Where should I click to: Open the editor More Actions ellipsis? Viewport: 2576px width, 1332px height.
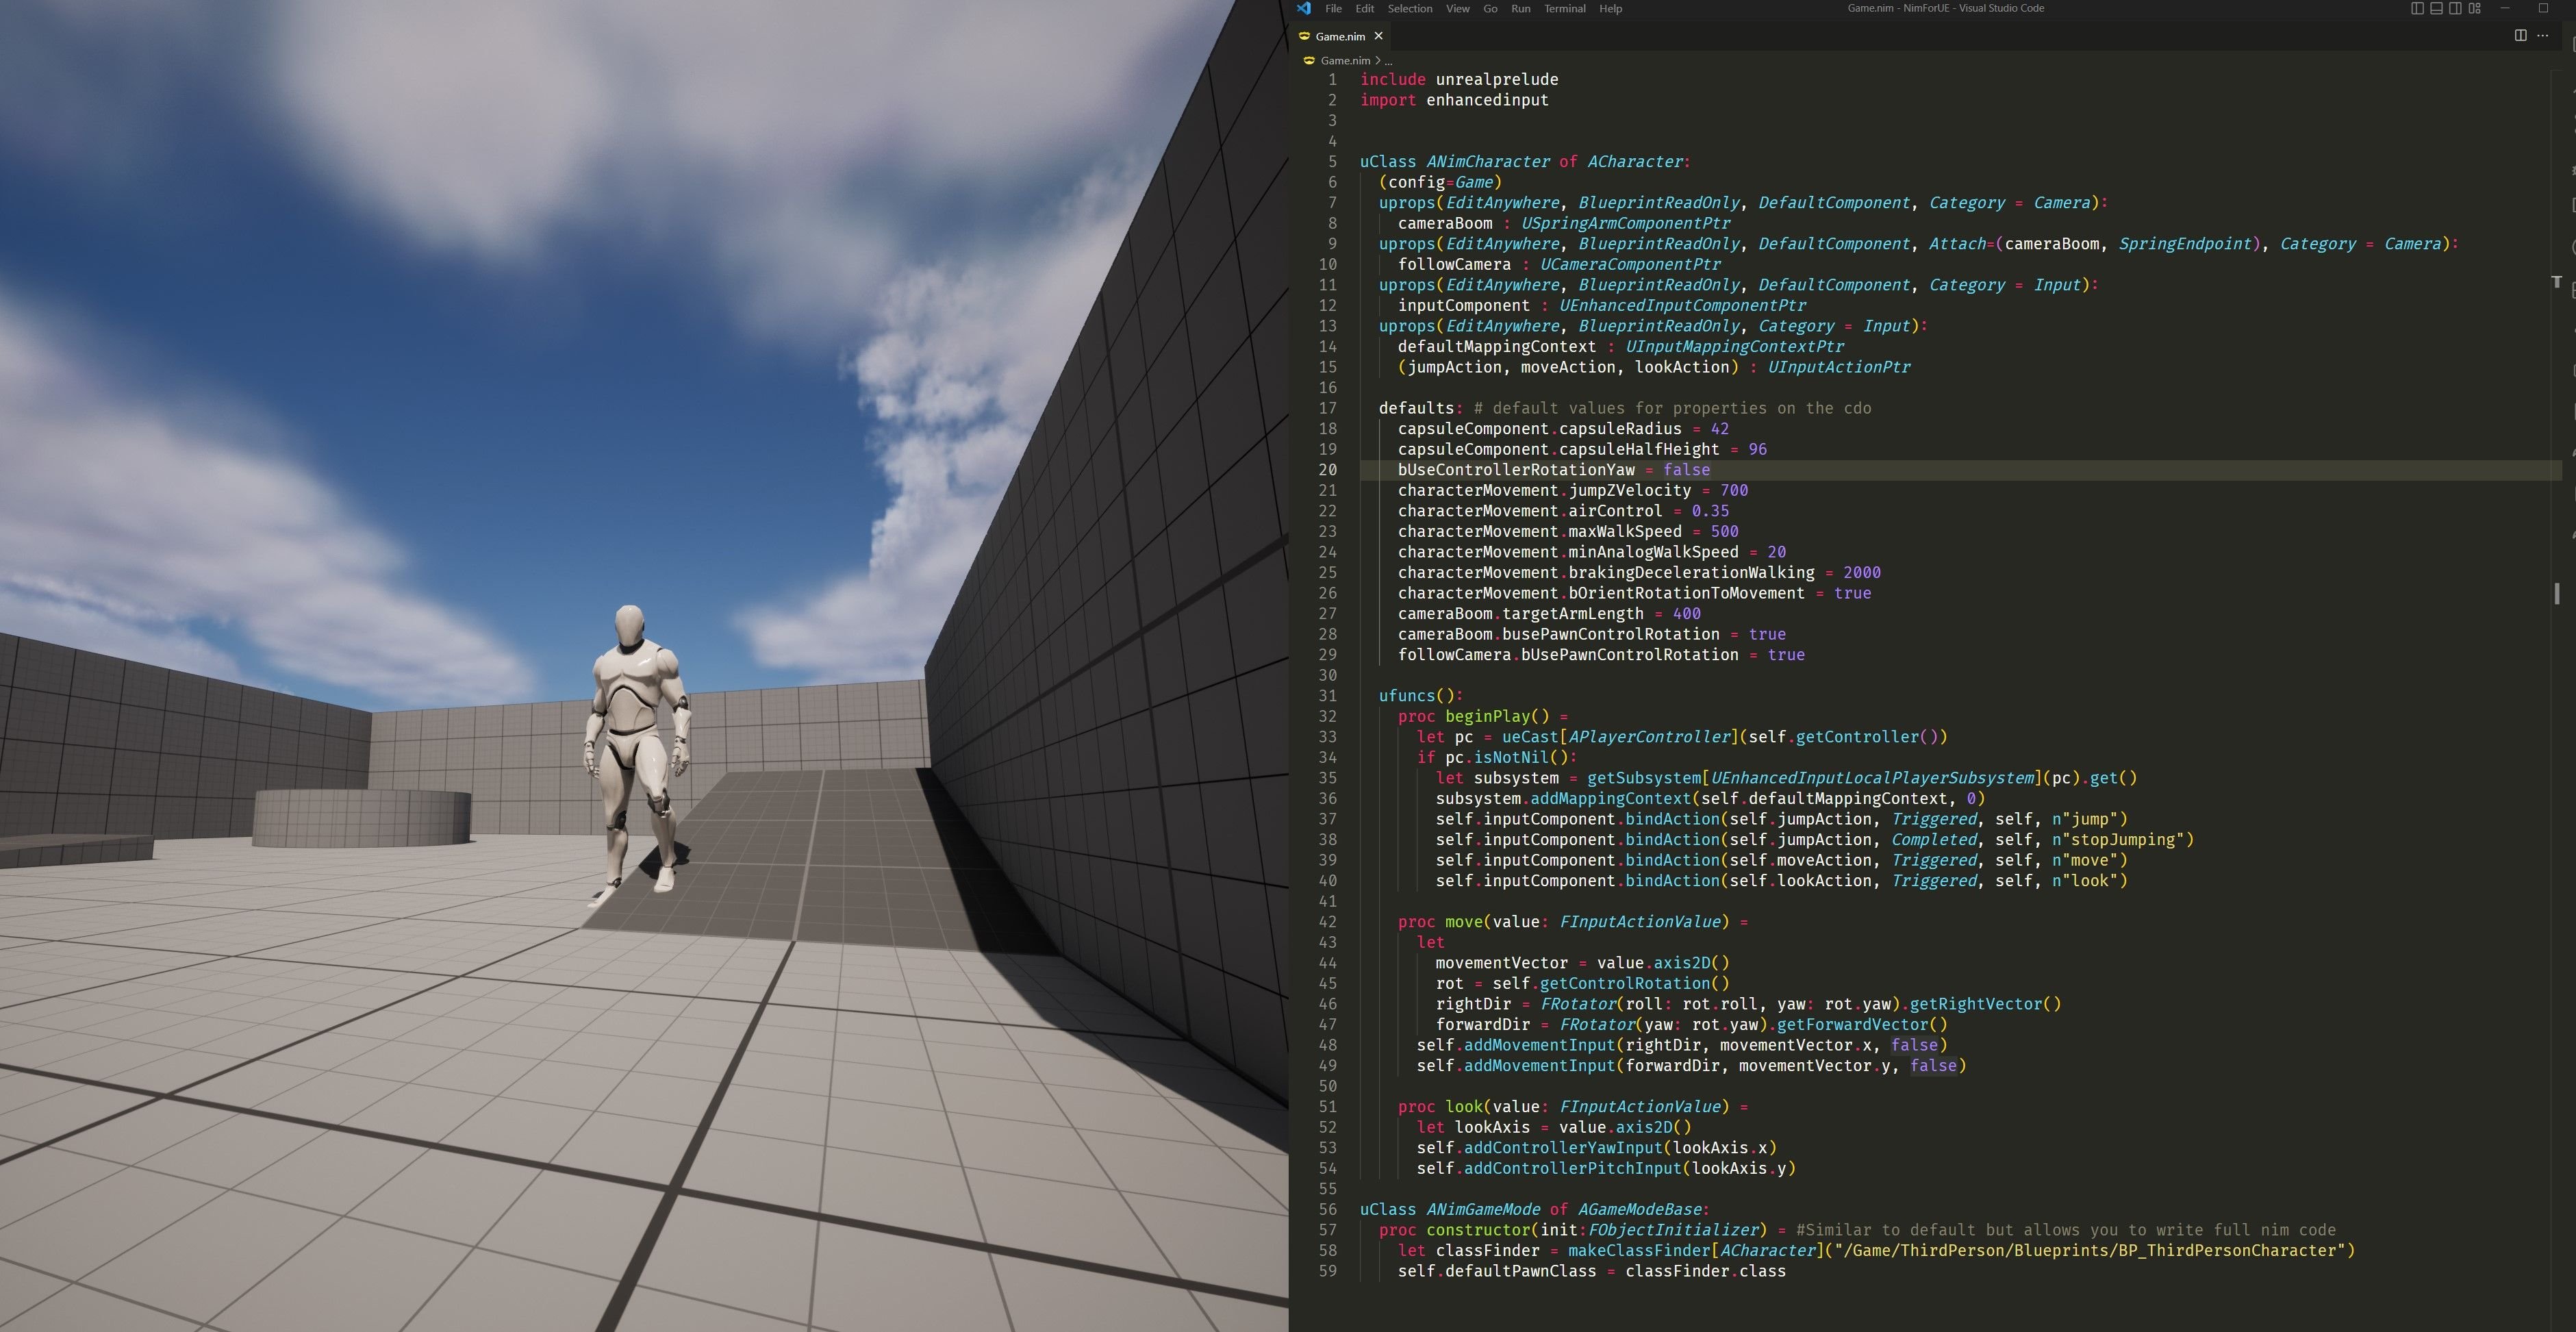2543,35
